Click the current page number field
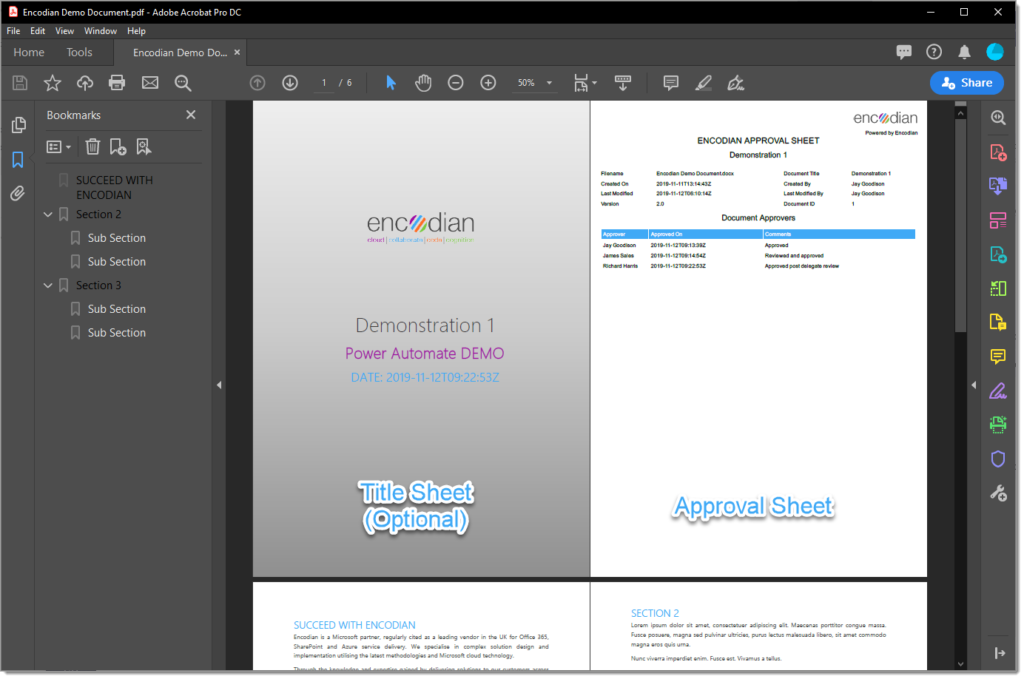The width and height of the screenshot is (1024, 679). click(323, 83)
